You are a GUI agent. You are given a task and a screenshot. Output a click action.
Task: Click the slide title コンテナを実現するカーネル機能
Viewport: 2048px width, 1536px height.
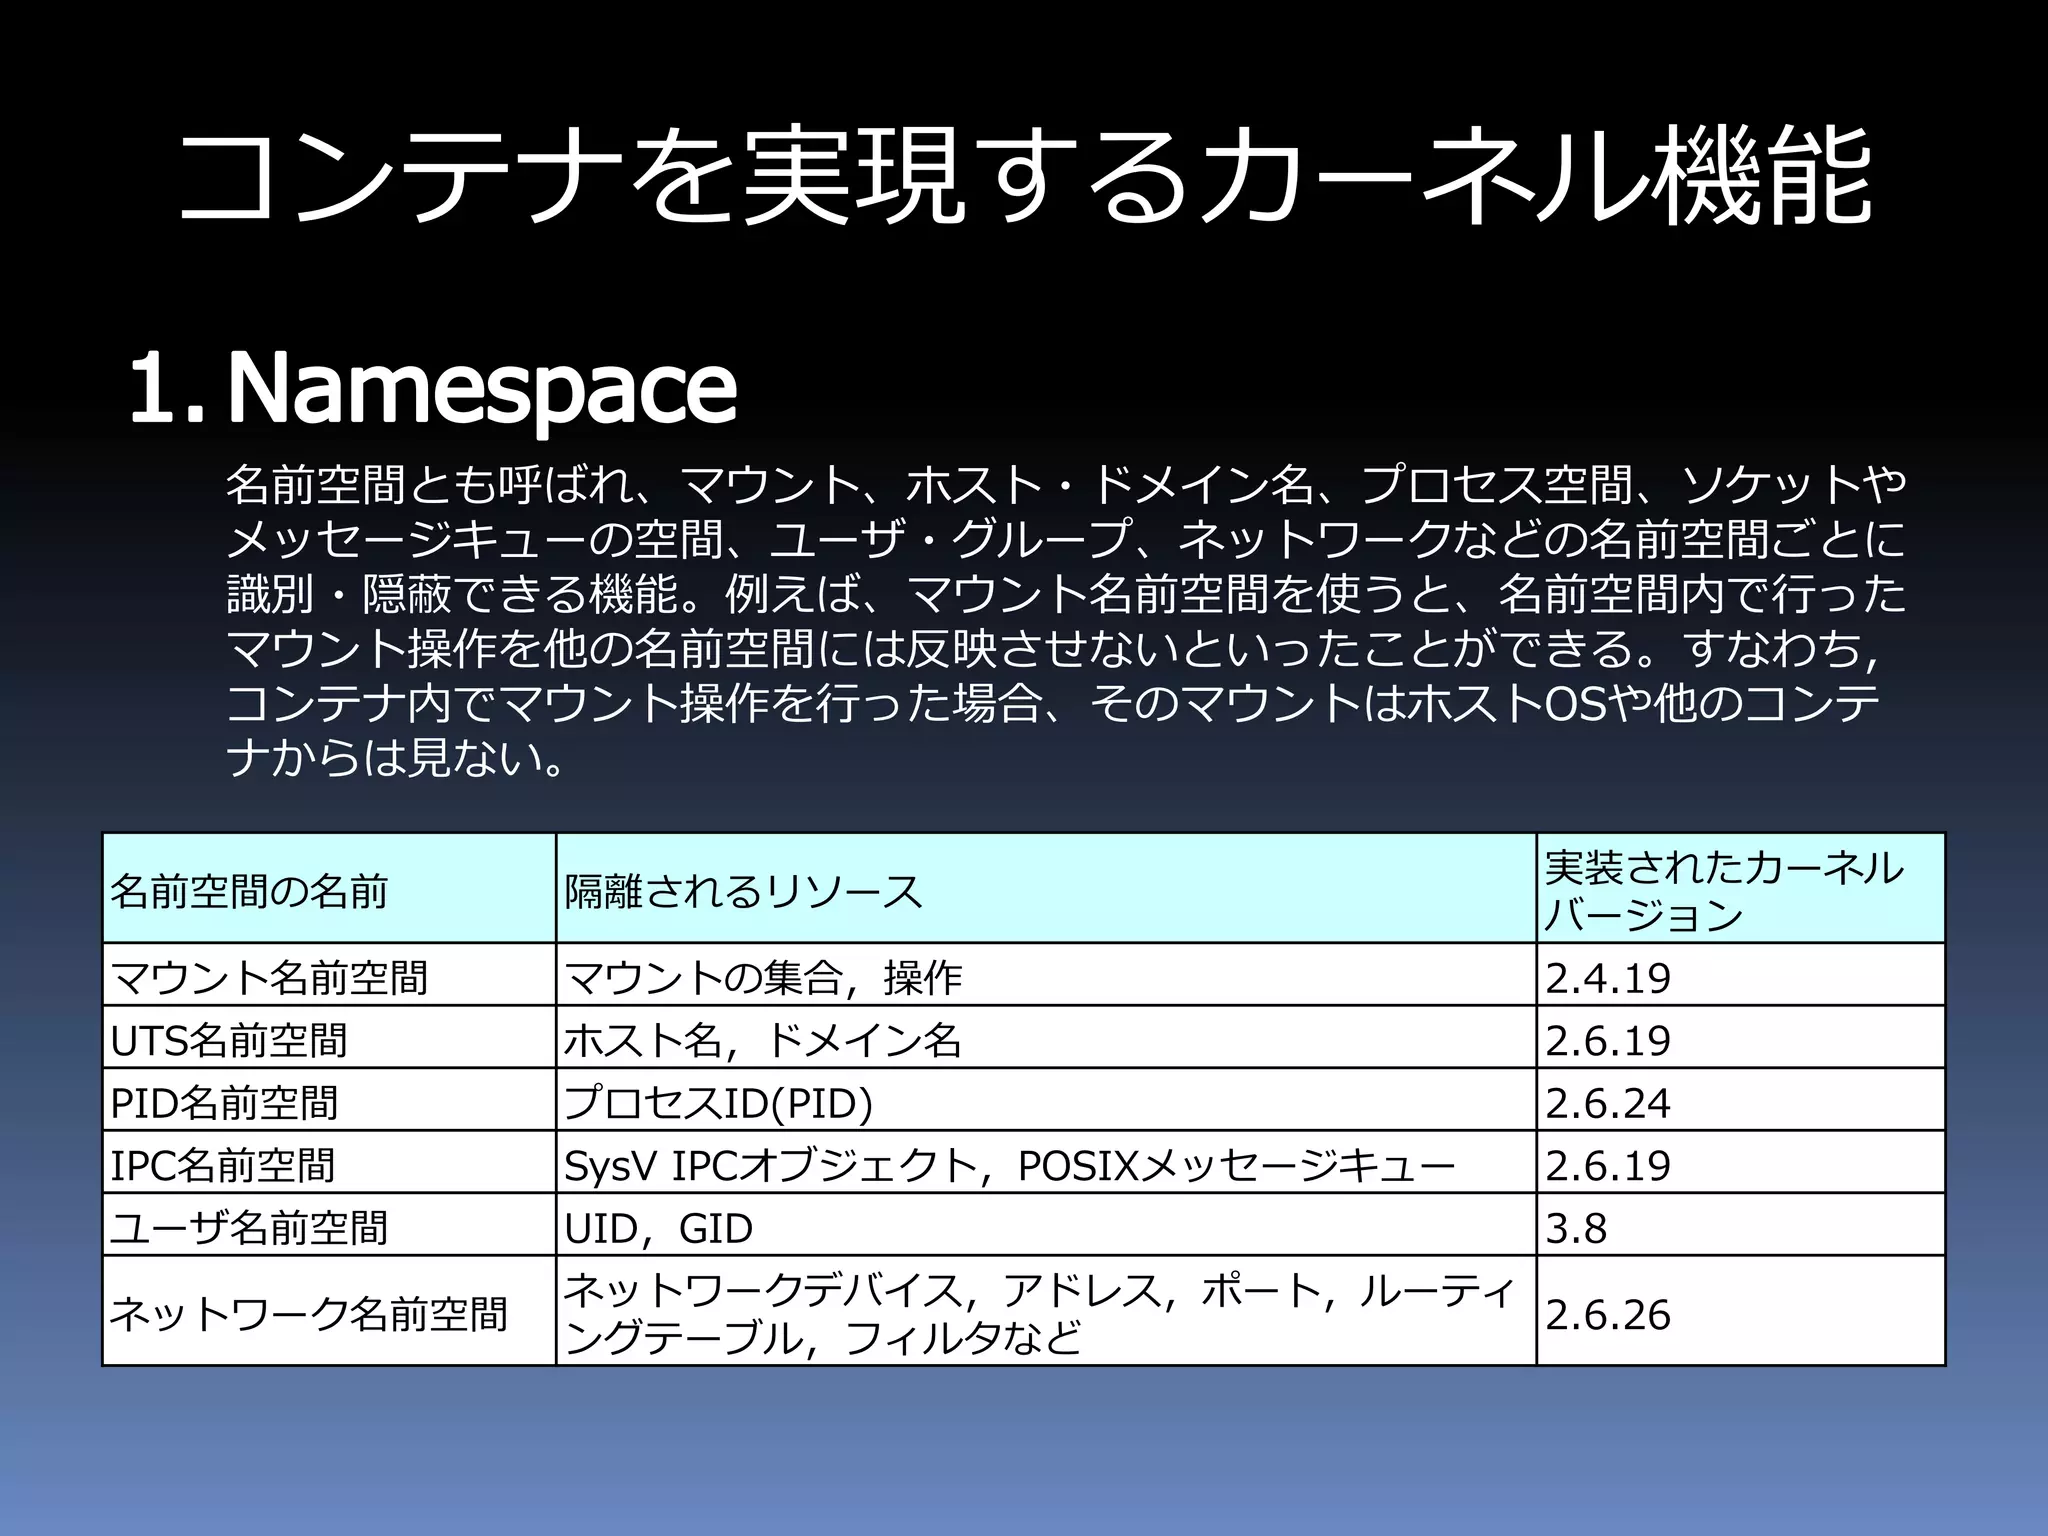[1024, 178]
